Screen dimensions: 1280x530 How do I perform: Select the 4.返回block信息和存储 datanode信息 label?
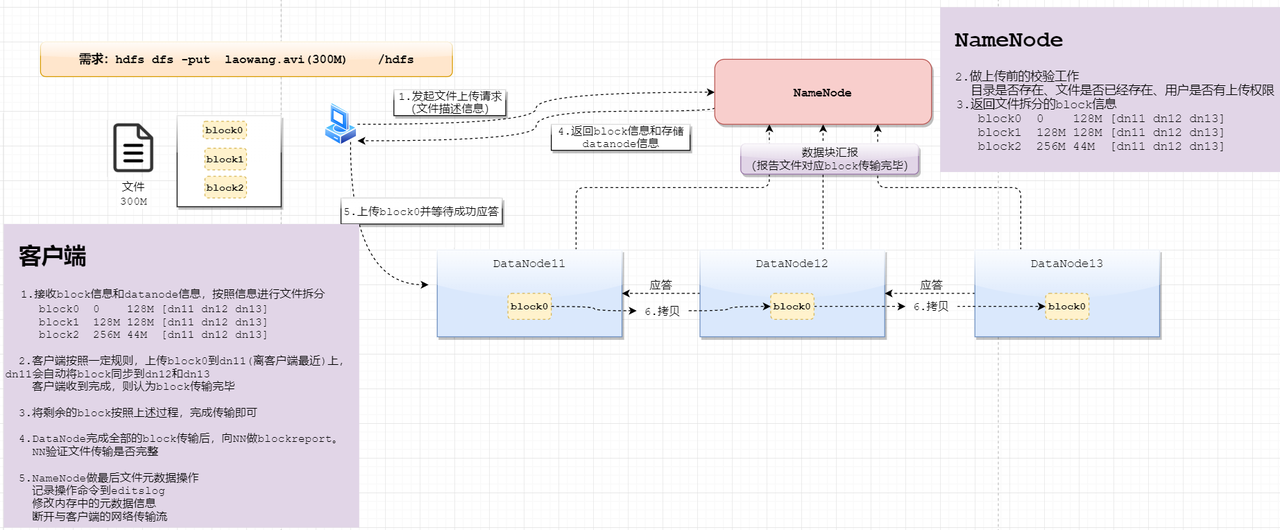click(620, 137)
